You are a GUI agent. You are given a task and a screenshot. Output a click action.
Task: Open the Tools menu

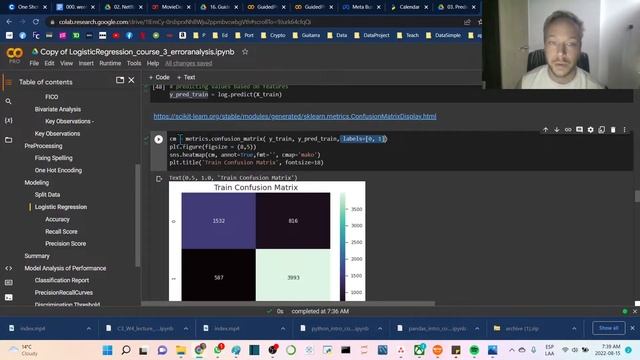click(134, 63)
